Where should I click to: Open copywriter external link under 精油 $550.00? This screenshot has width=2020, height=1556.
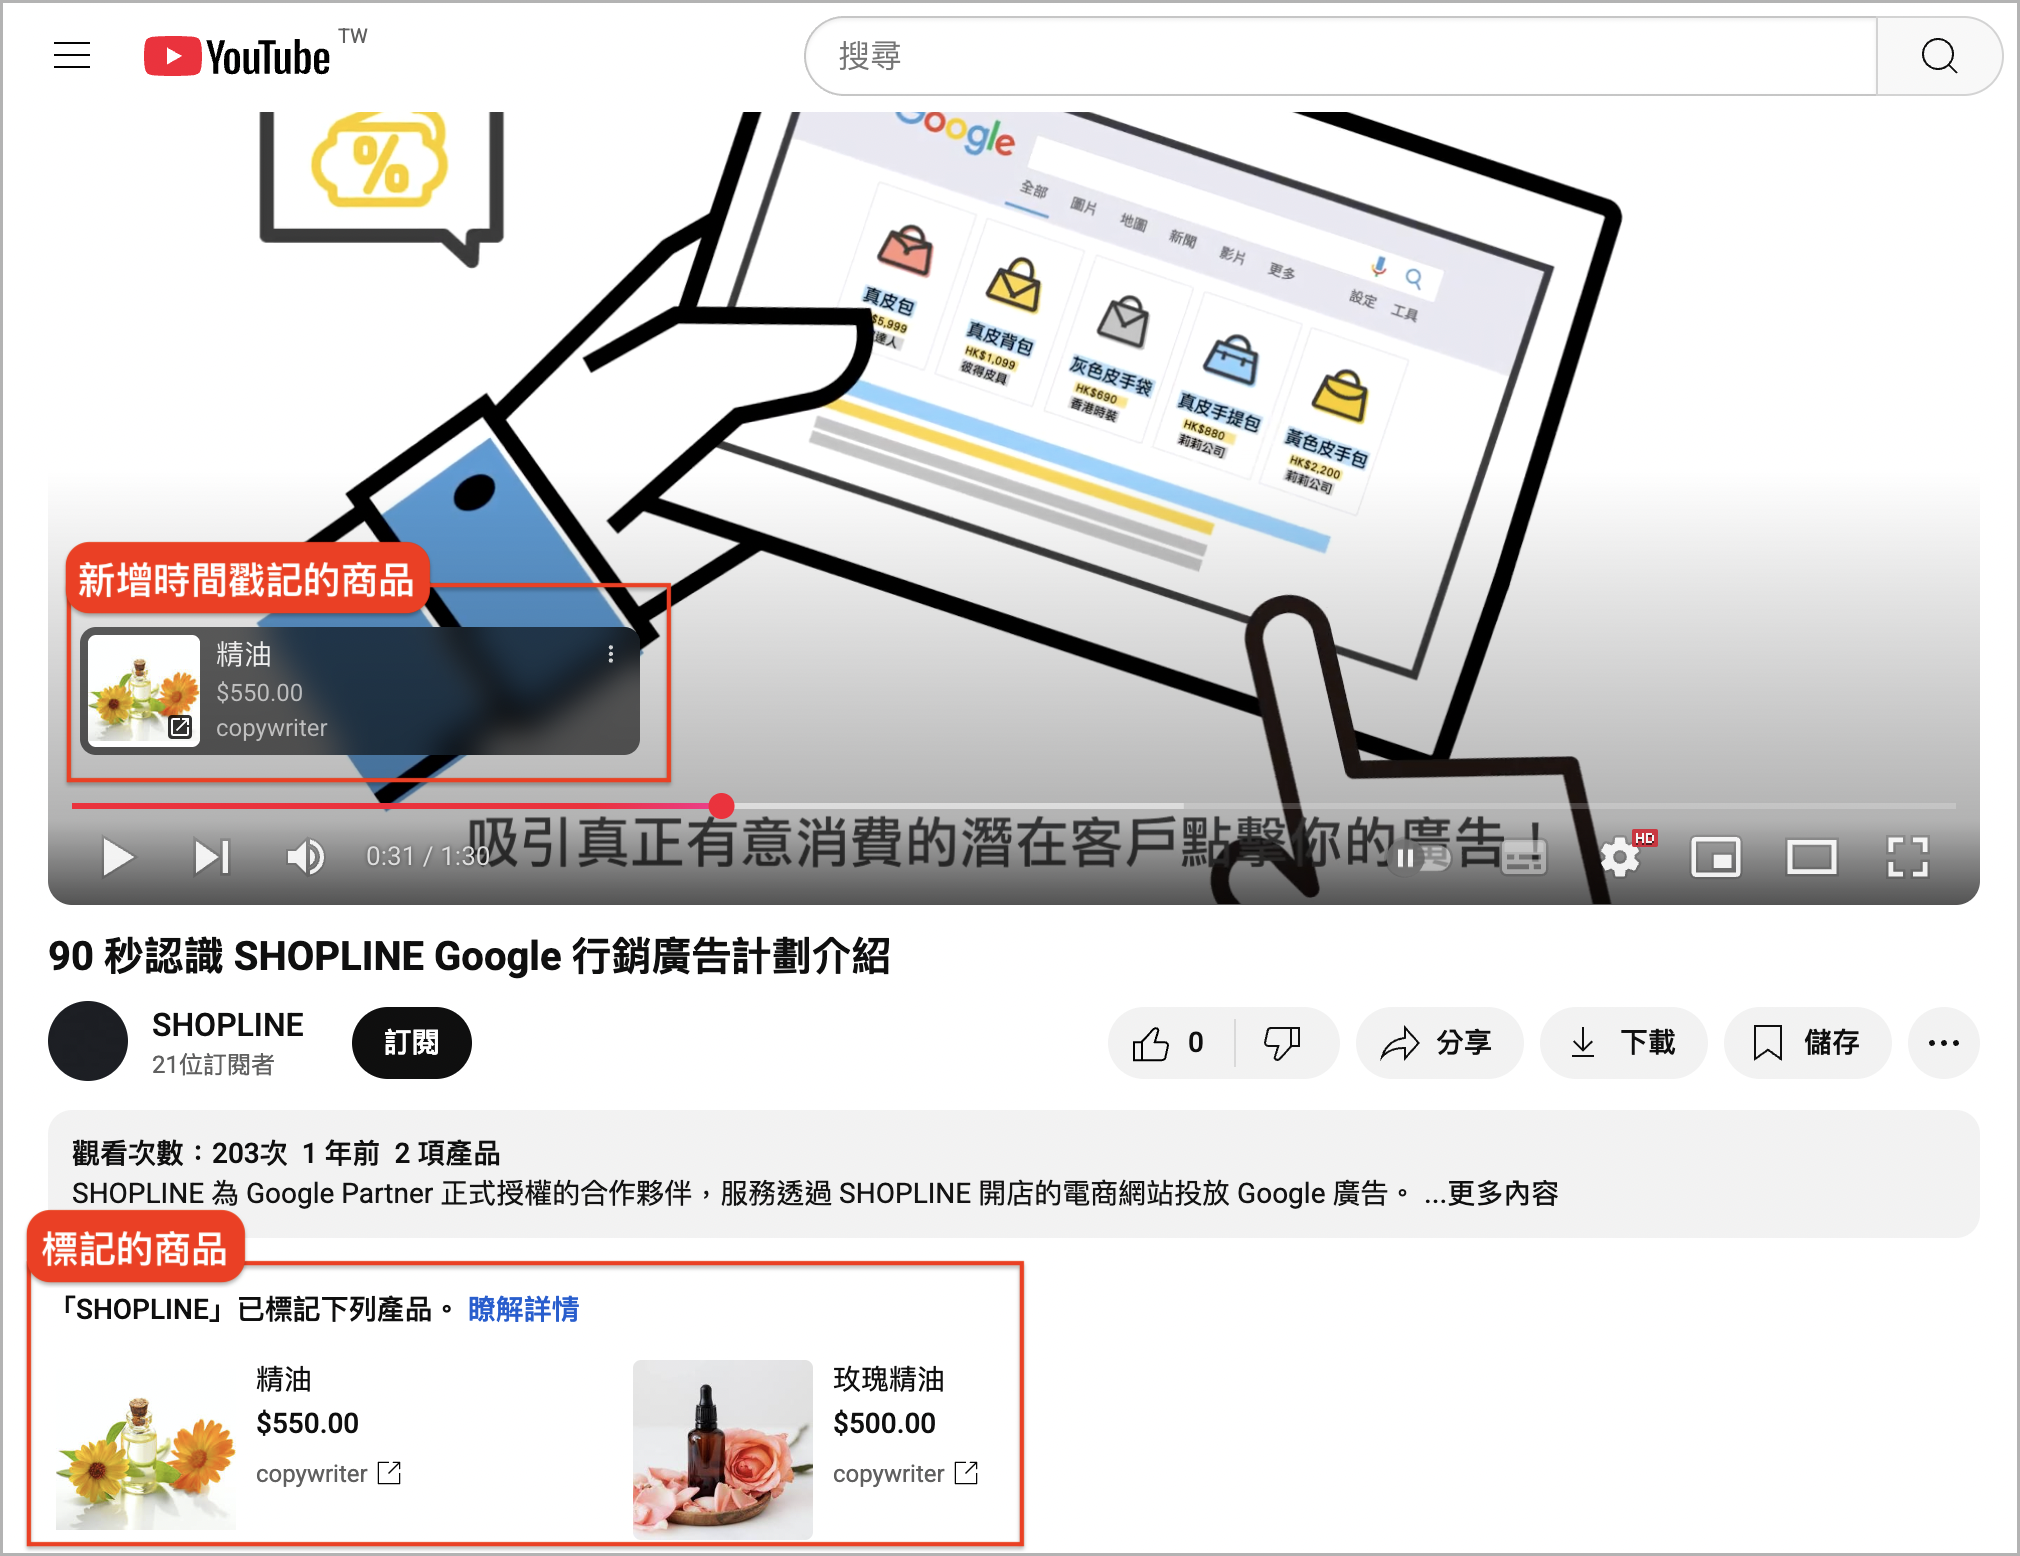tap(328, 1473)
